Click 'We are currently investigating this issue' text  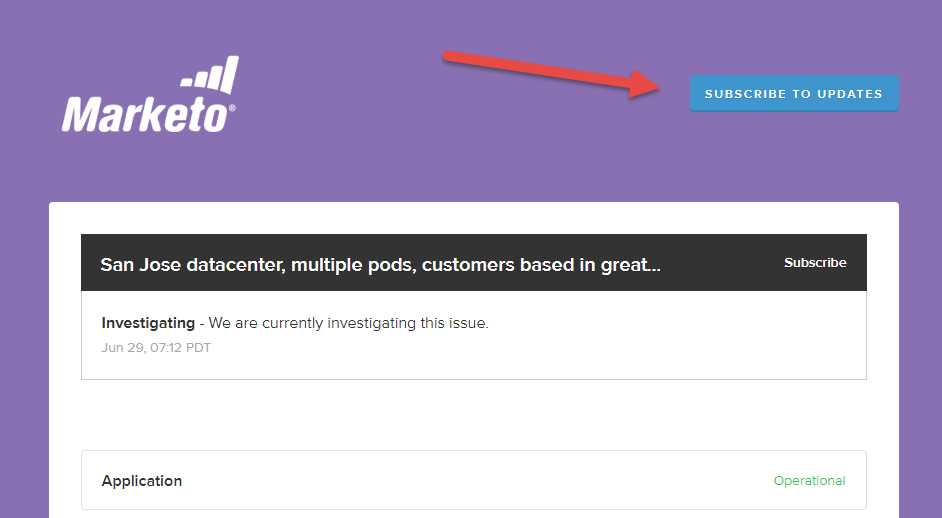[x=348, y=323]
